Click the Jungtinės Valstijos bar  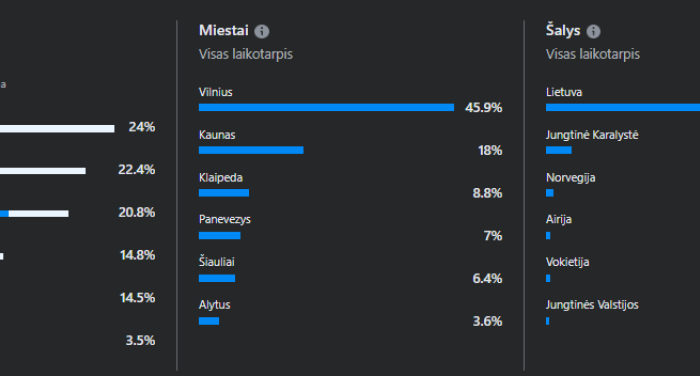click(548, 321)
